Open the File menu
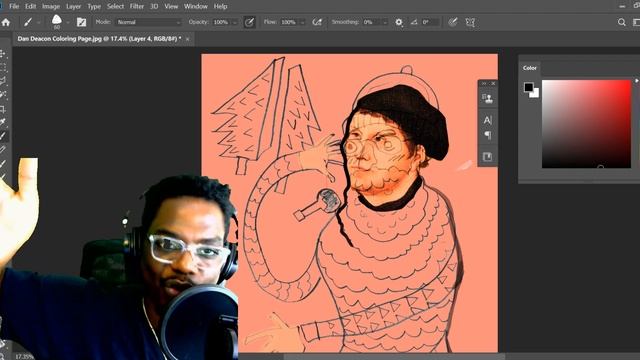Screen dimensions: 640x360 (14, 7)
